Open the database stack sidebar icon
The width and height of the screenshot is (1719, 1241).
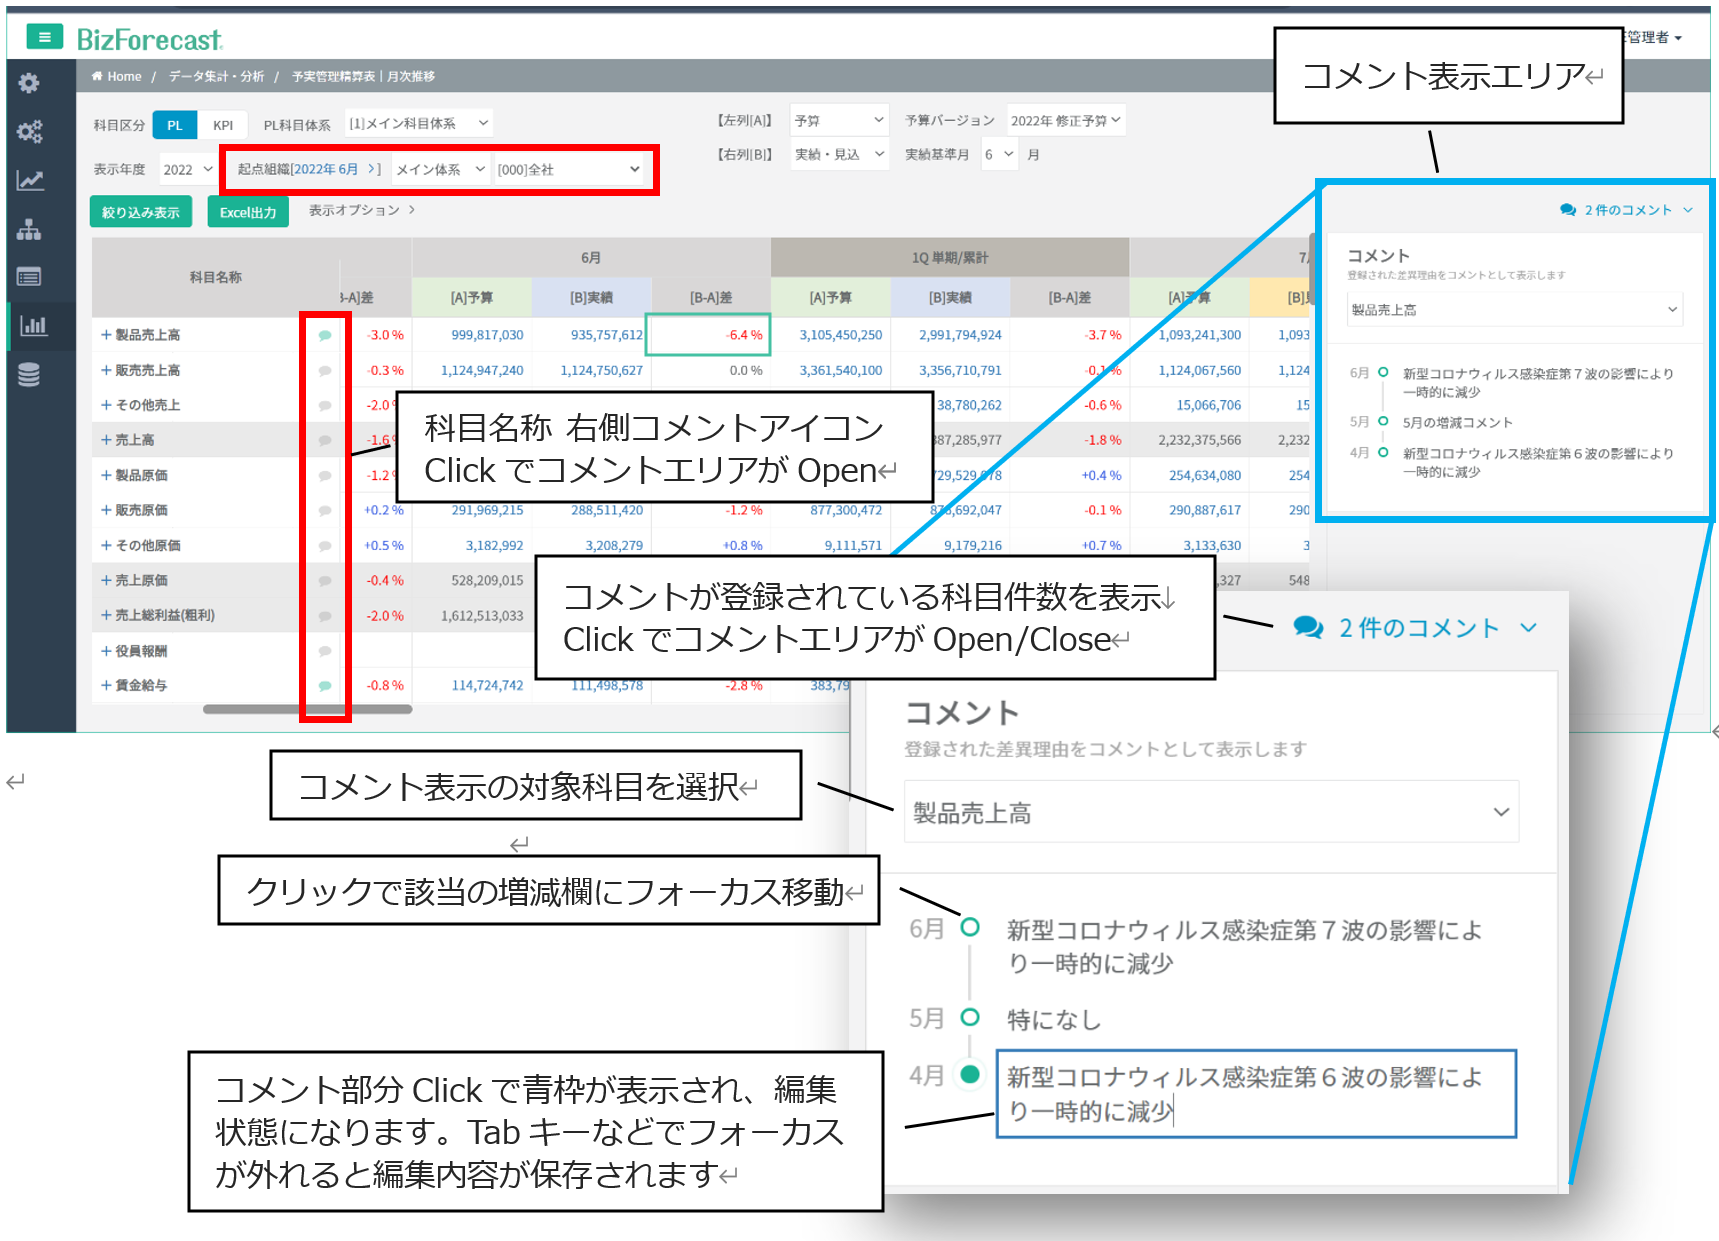(x=29, y=375)
